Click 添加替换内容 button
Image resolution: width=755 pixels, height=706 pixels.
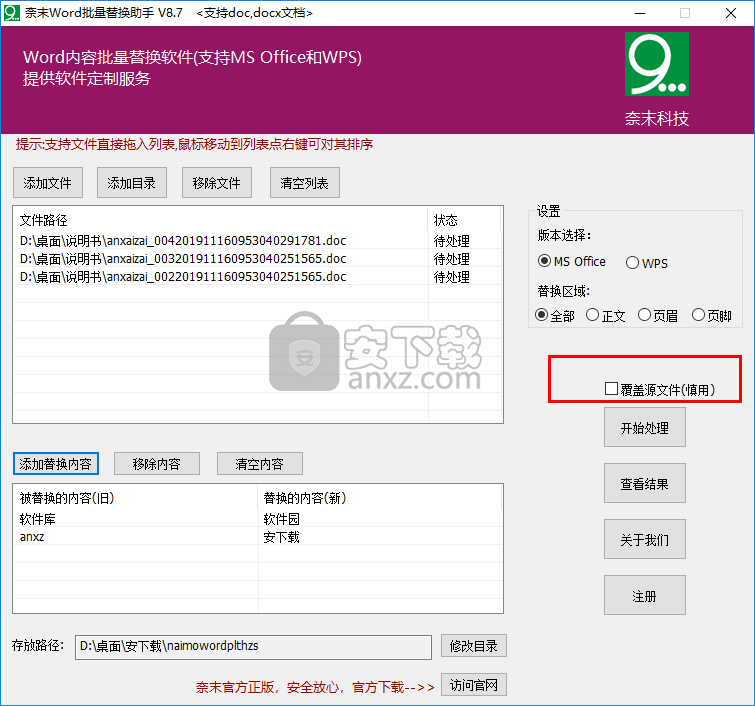click(56, 464)
